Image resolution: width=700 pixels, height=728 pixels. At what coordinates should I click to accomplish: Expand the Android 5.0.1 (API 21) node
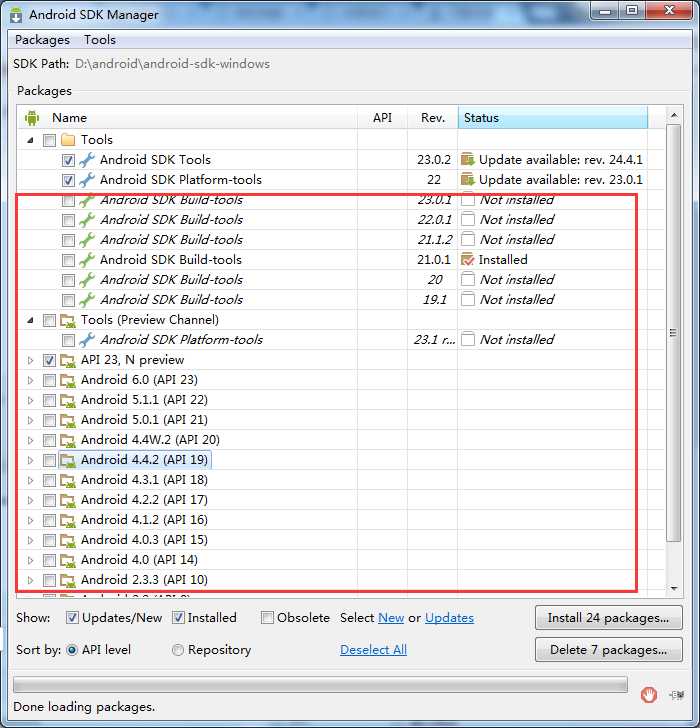[31, 420]
